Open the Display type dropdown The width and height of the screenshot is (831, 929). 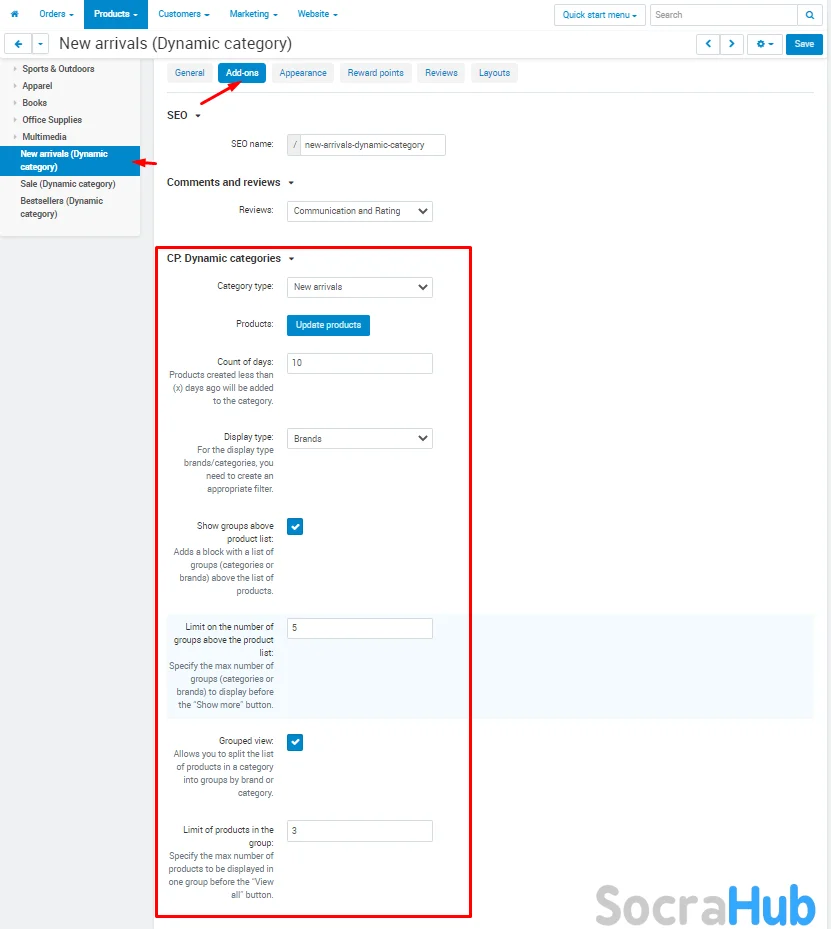360,439
